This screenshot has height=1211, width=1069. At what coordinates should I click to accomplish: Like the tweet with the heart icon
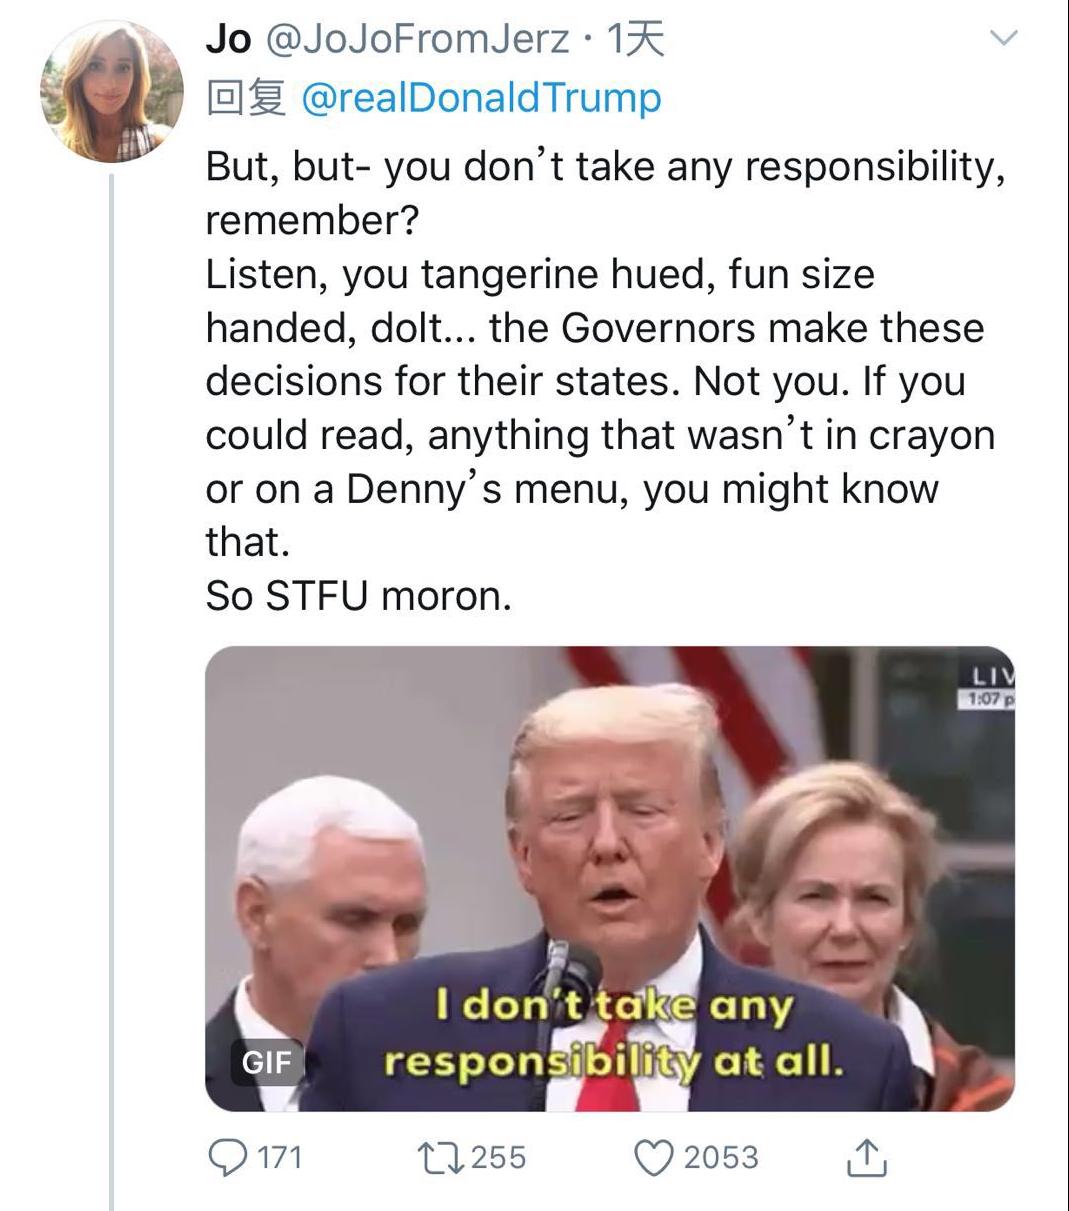[655, 1157]
